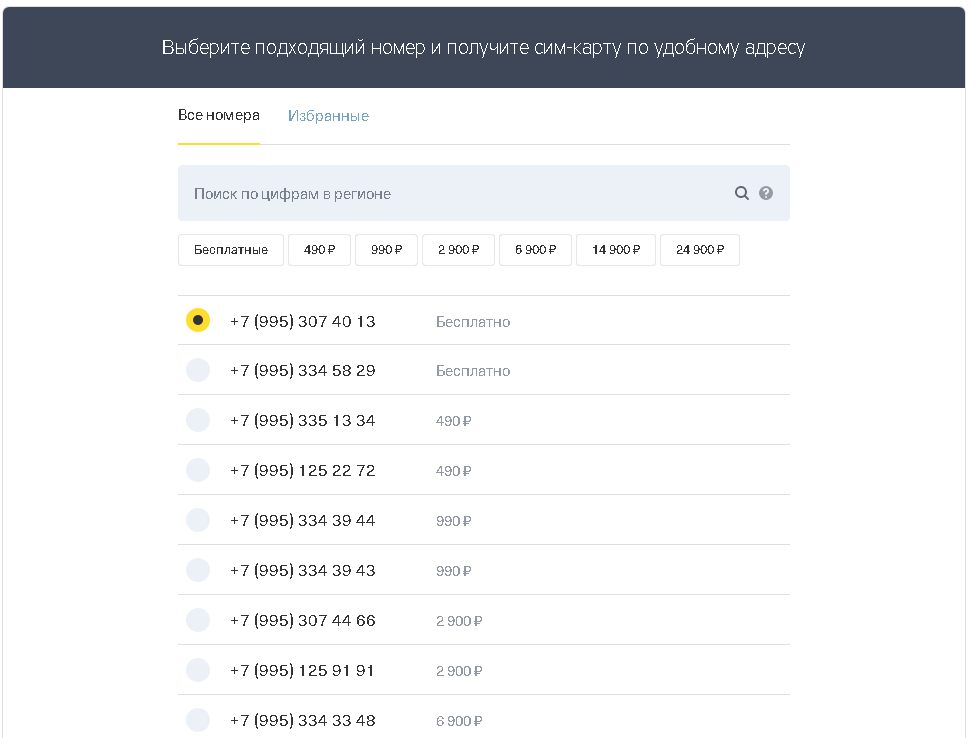Screen dimensions: 976x738
Task: Switch to the Избранные tab
Action: [x=328, y=116]
